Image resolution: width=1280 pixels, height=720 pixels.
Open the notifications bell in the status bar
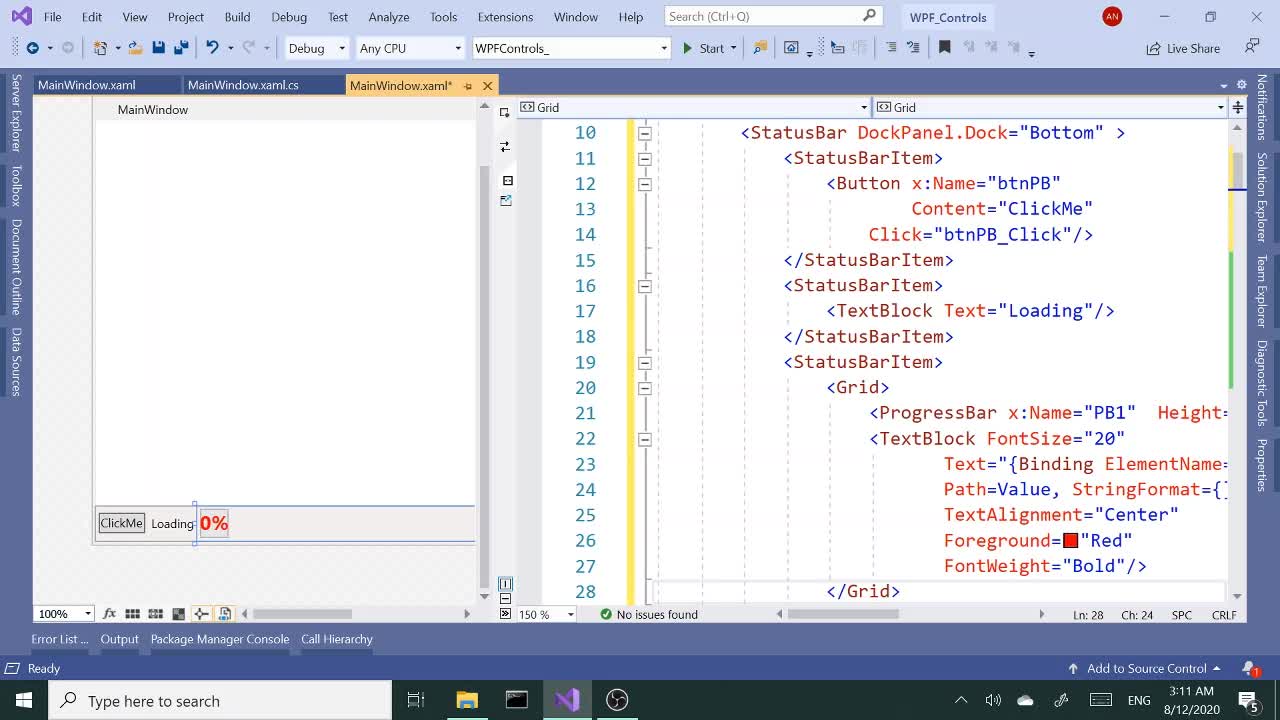1250,668
